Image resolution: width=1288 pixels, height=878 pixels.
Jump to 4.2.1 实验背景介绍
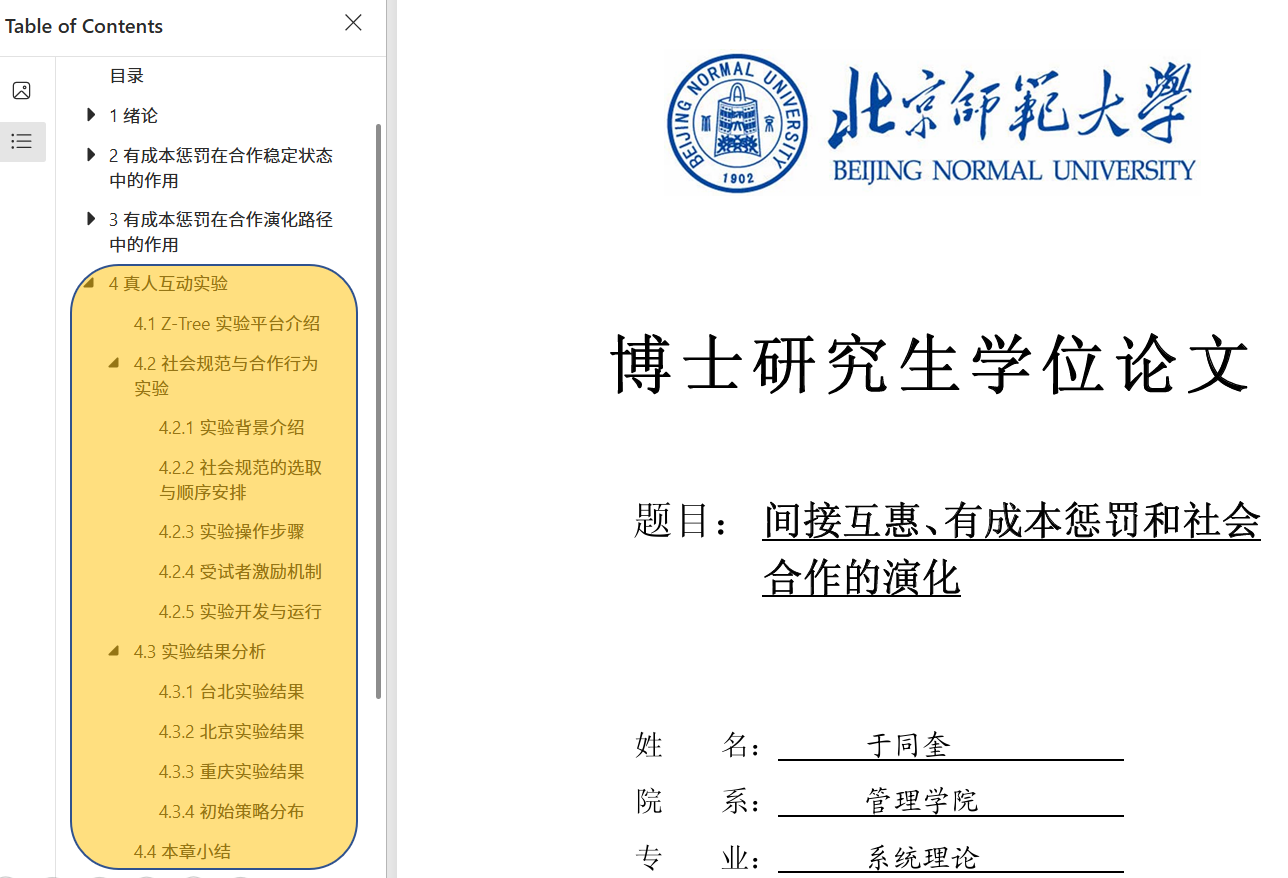point(231,428)
